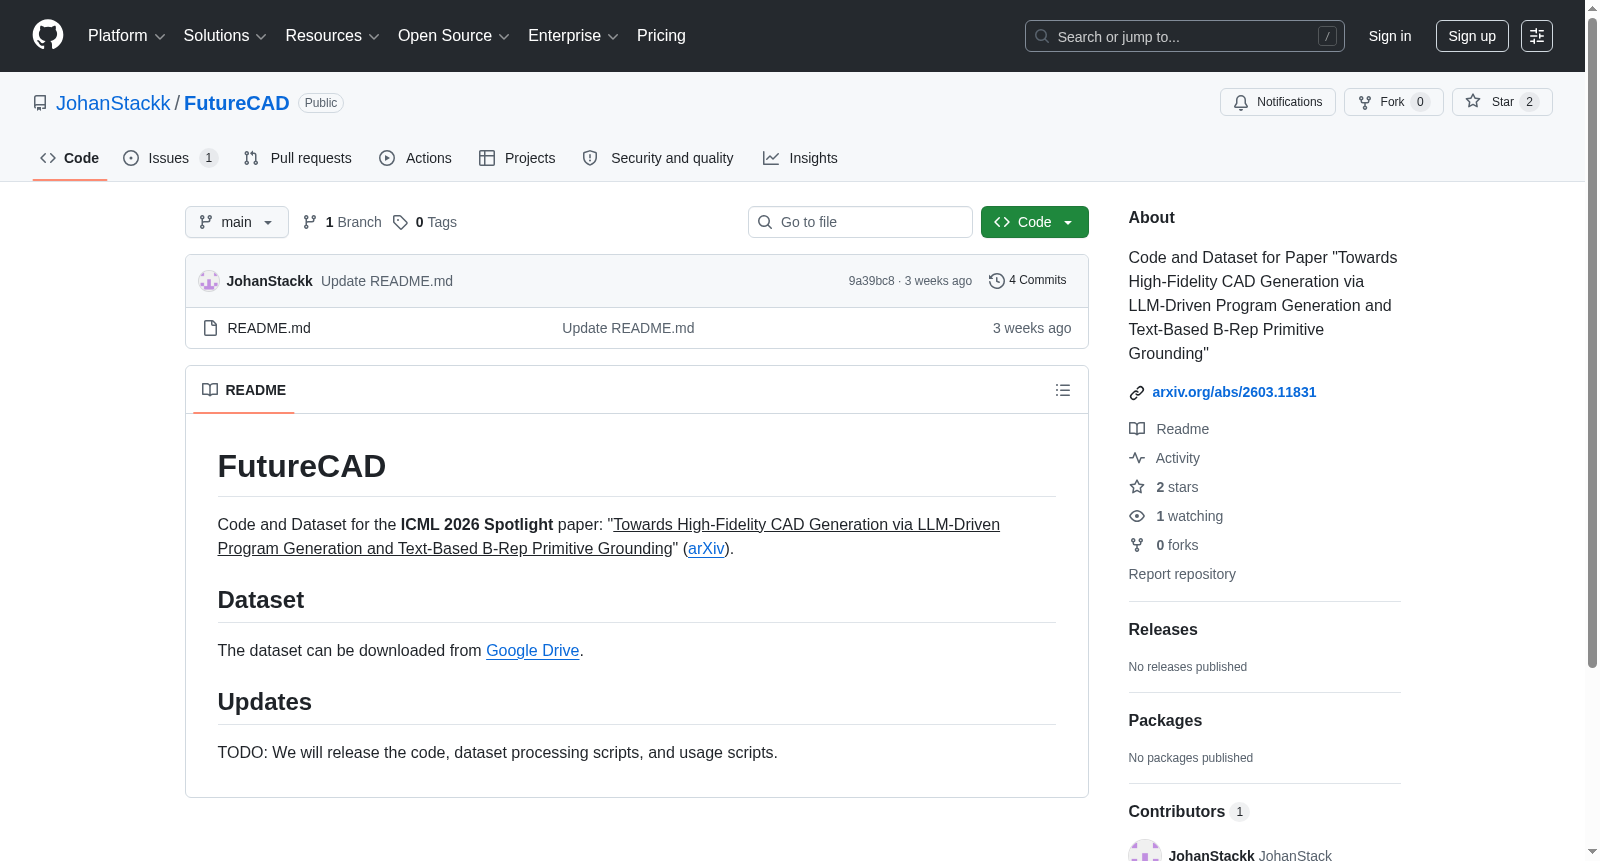This screenshot has width=1600, height=861.
Task: Click the eye icon beside 1 watching
Action: pyautogui.click(x=1137, y=516)
